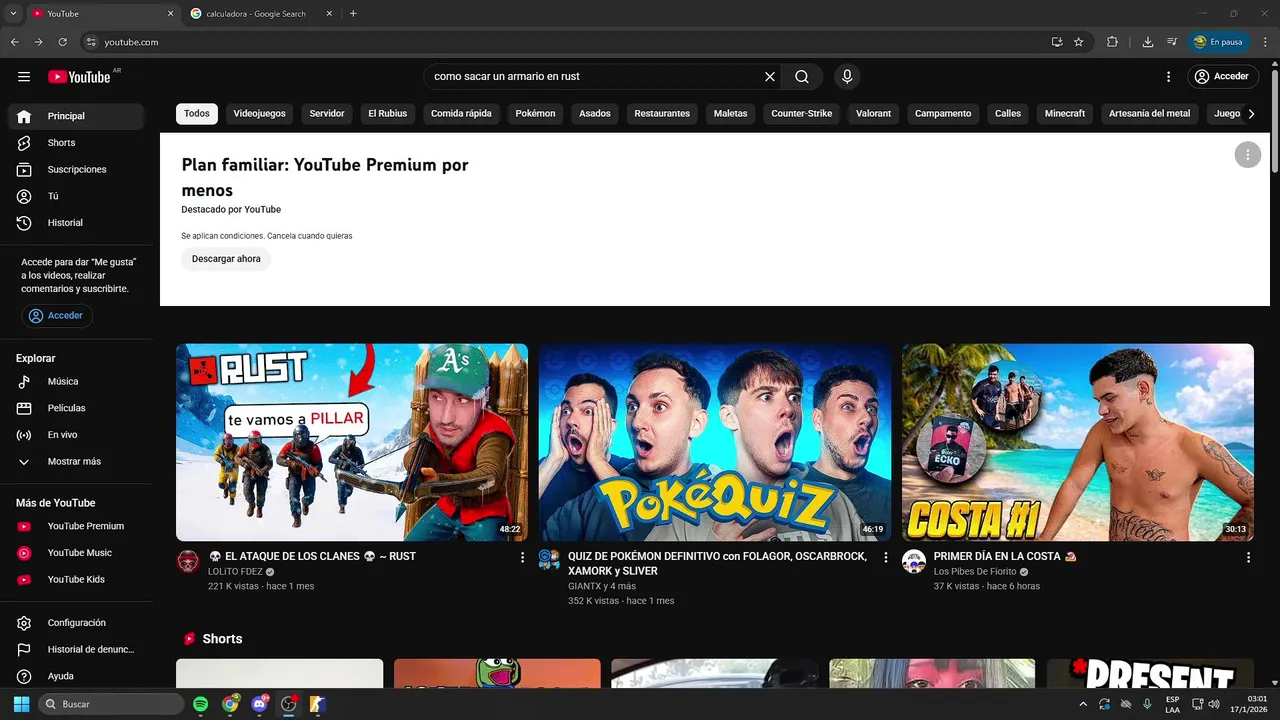
Task: Open Configuración in the sidebar
Action: click(x=77, y=623)
